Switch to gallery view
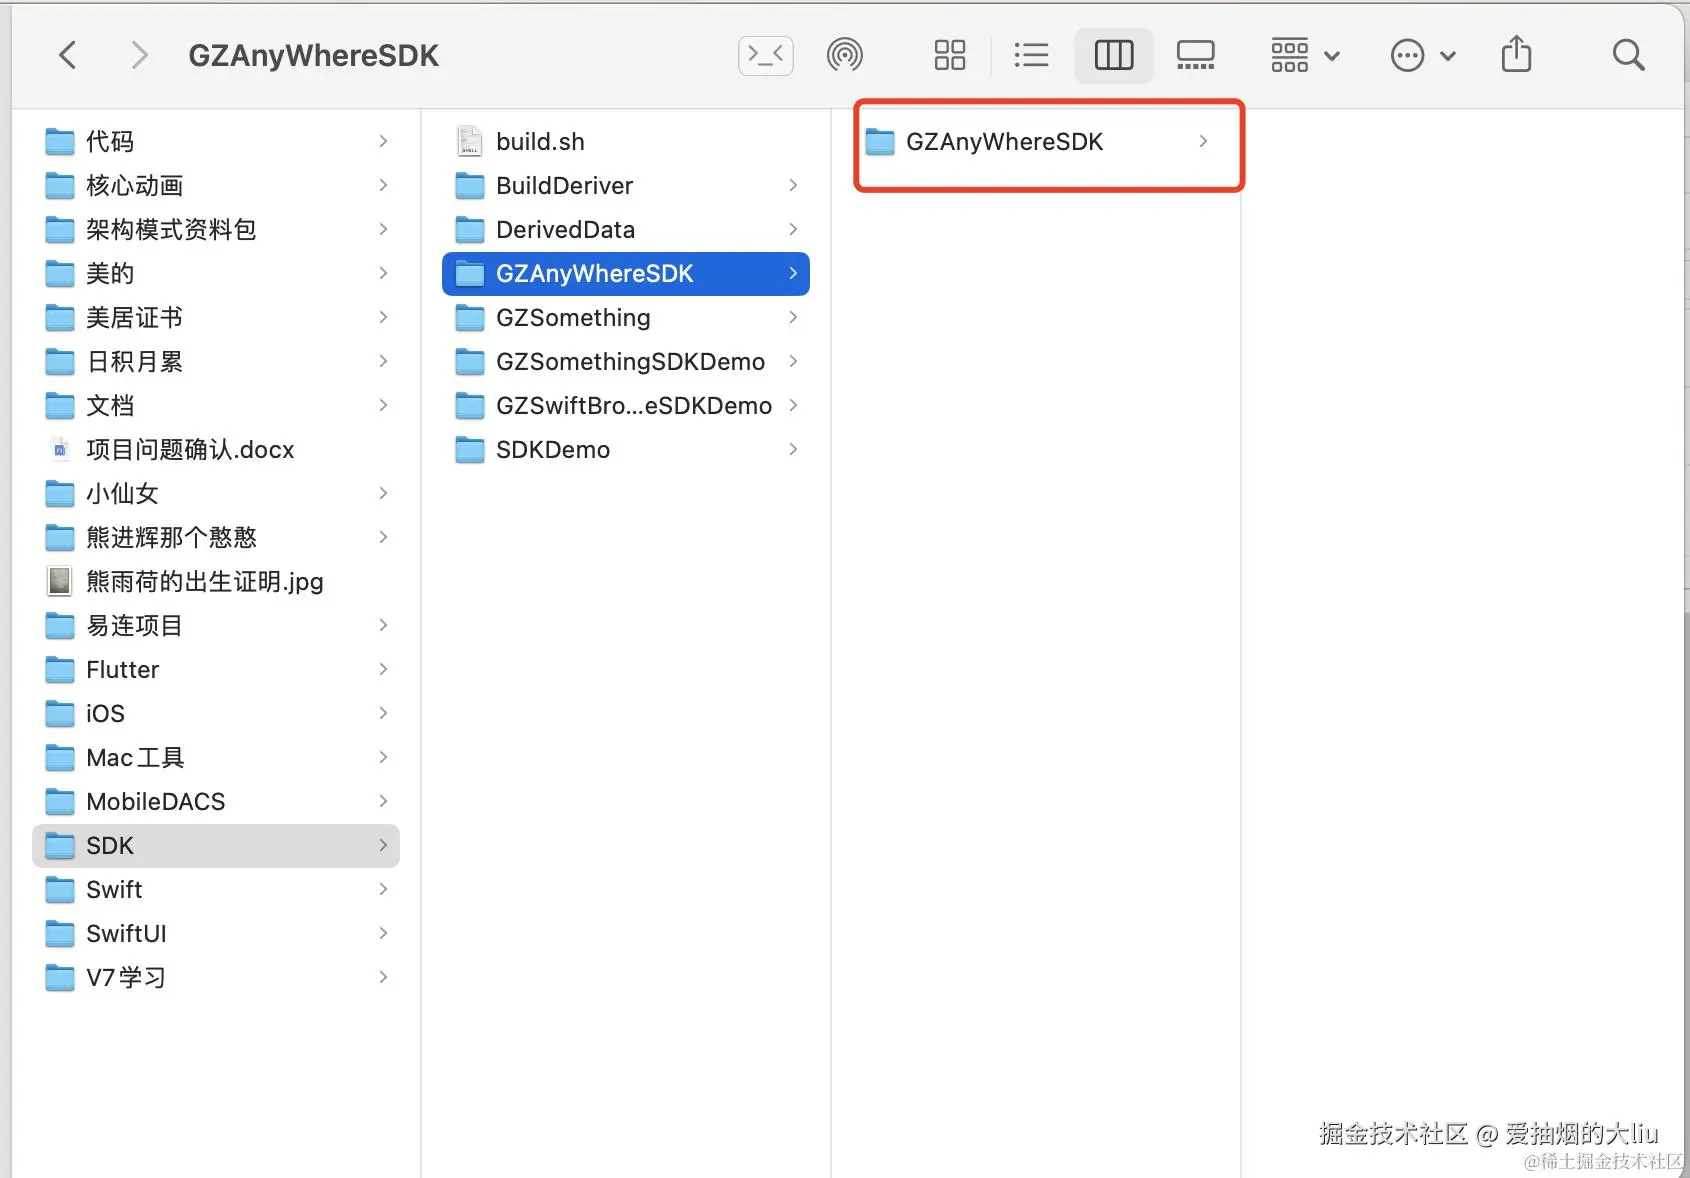 1195,55
